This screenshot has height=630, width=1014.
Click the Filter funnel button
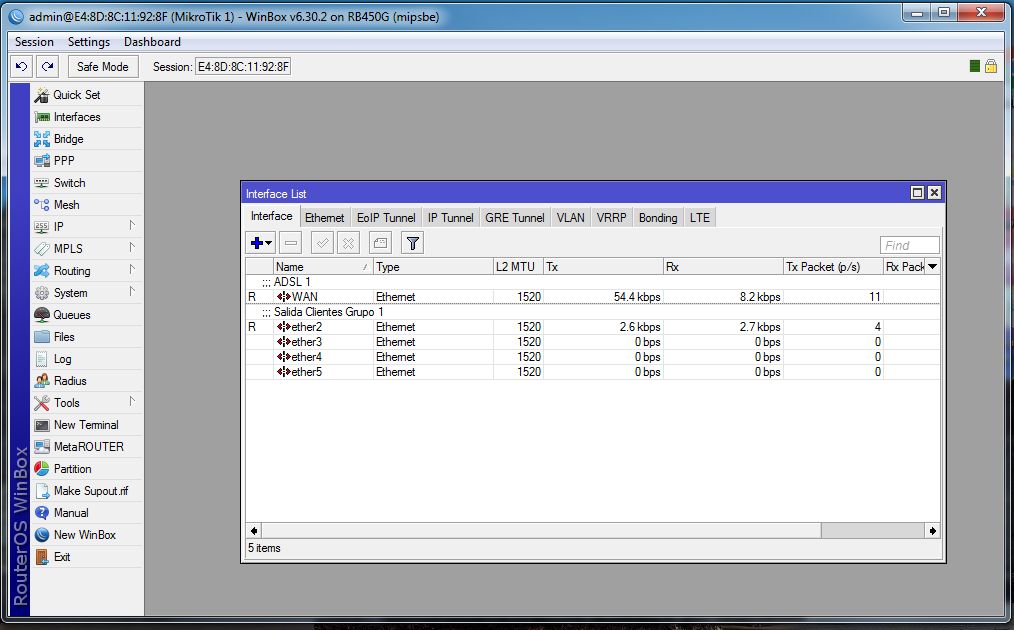pyautogui.click(x=412, y=243)
